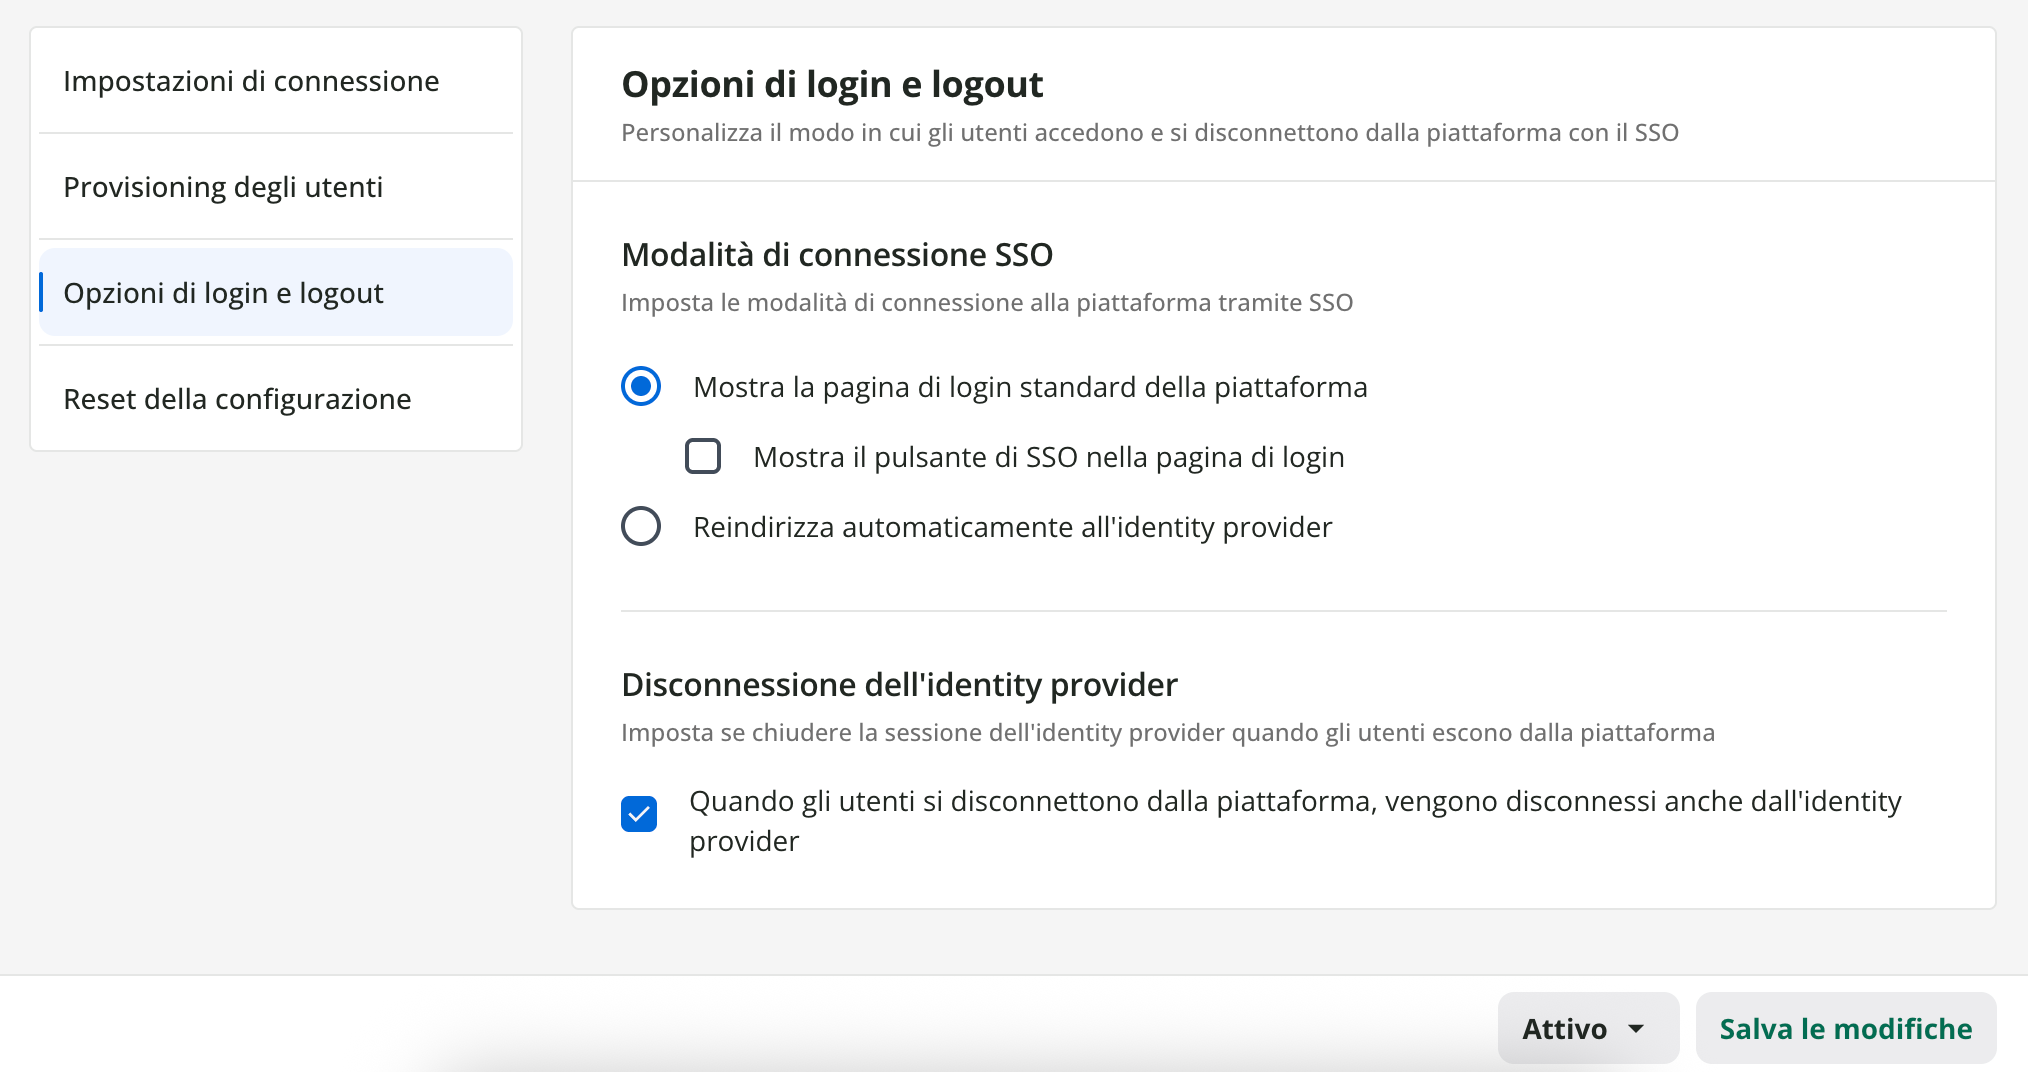Click label text 'Mostra il pulsante di SSO'
The width and height of the screenshot is (2028, 1072).
(x=1048, y=457)
